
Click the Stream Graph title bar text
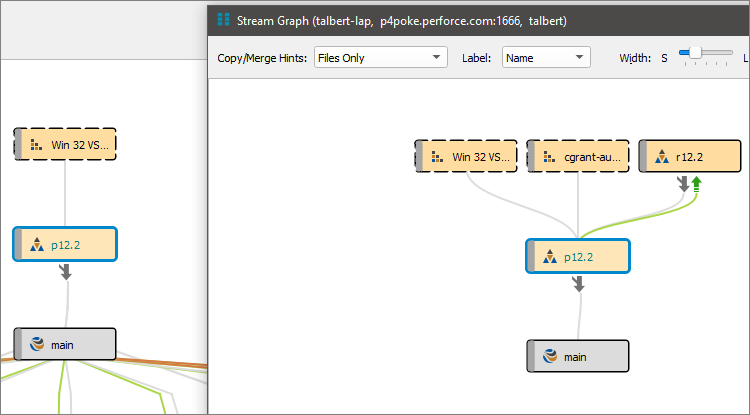(x=388, y=19)
